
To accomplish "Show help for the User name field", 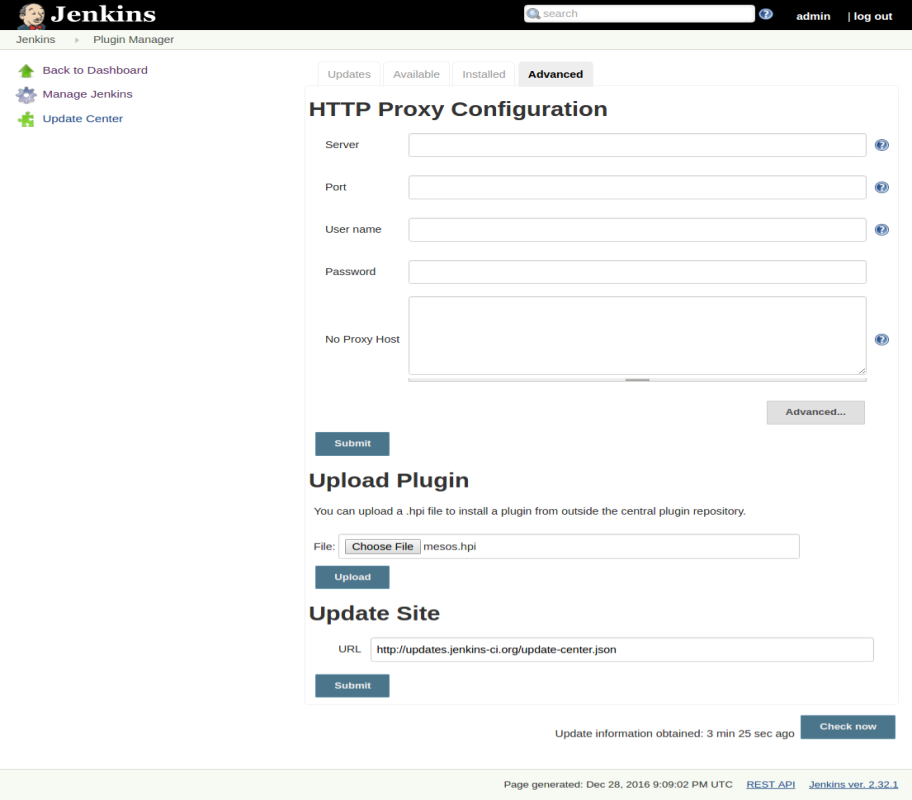I will (x=882, y=230).
